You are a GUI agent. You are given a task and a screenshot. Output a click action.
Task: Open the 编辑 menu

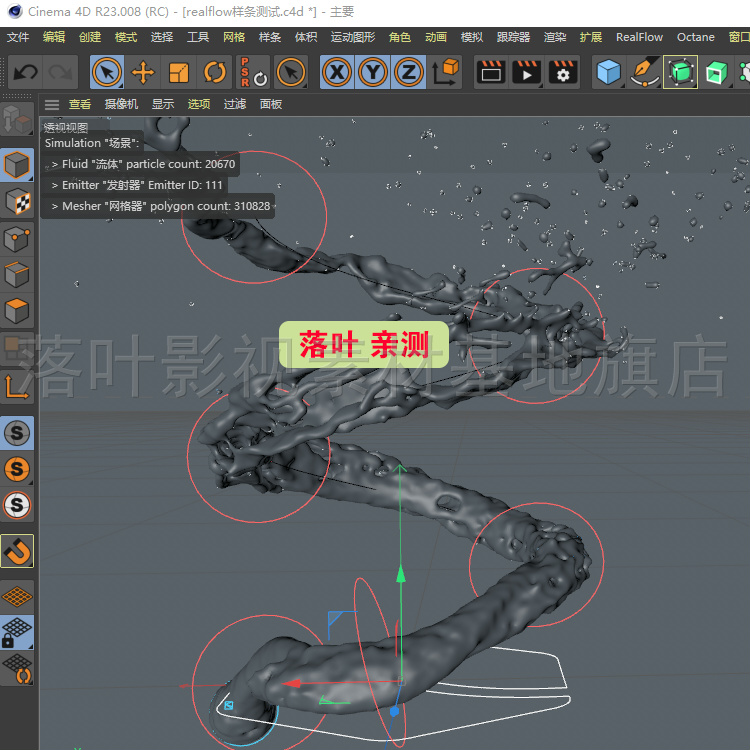coord(54,37)
